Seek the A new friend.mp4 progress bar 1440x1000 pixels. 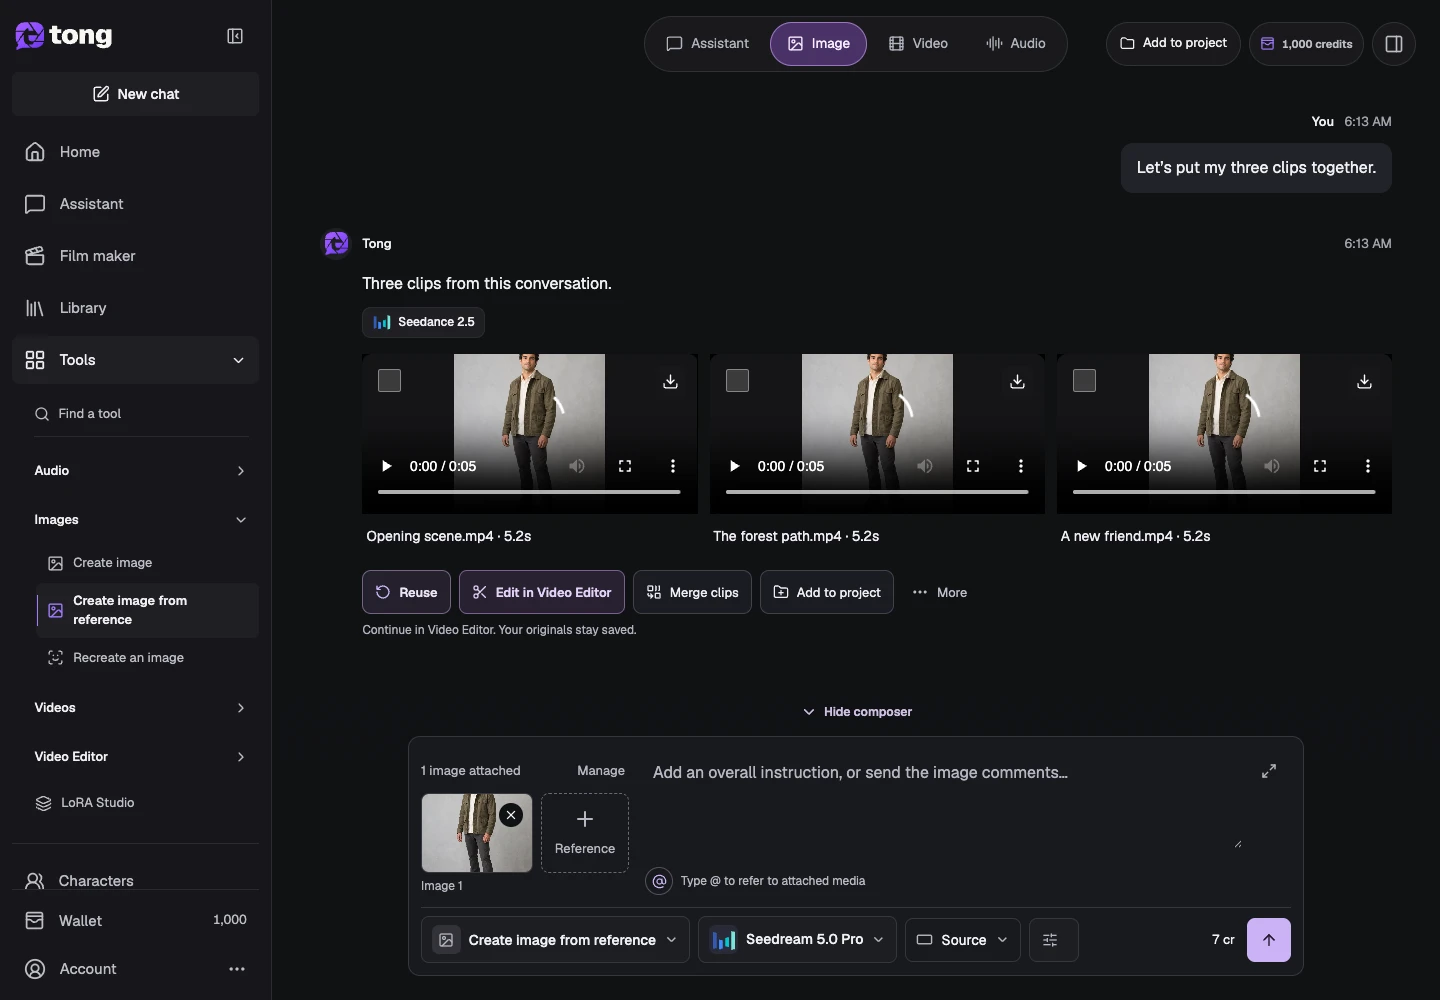1224,492
